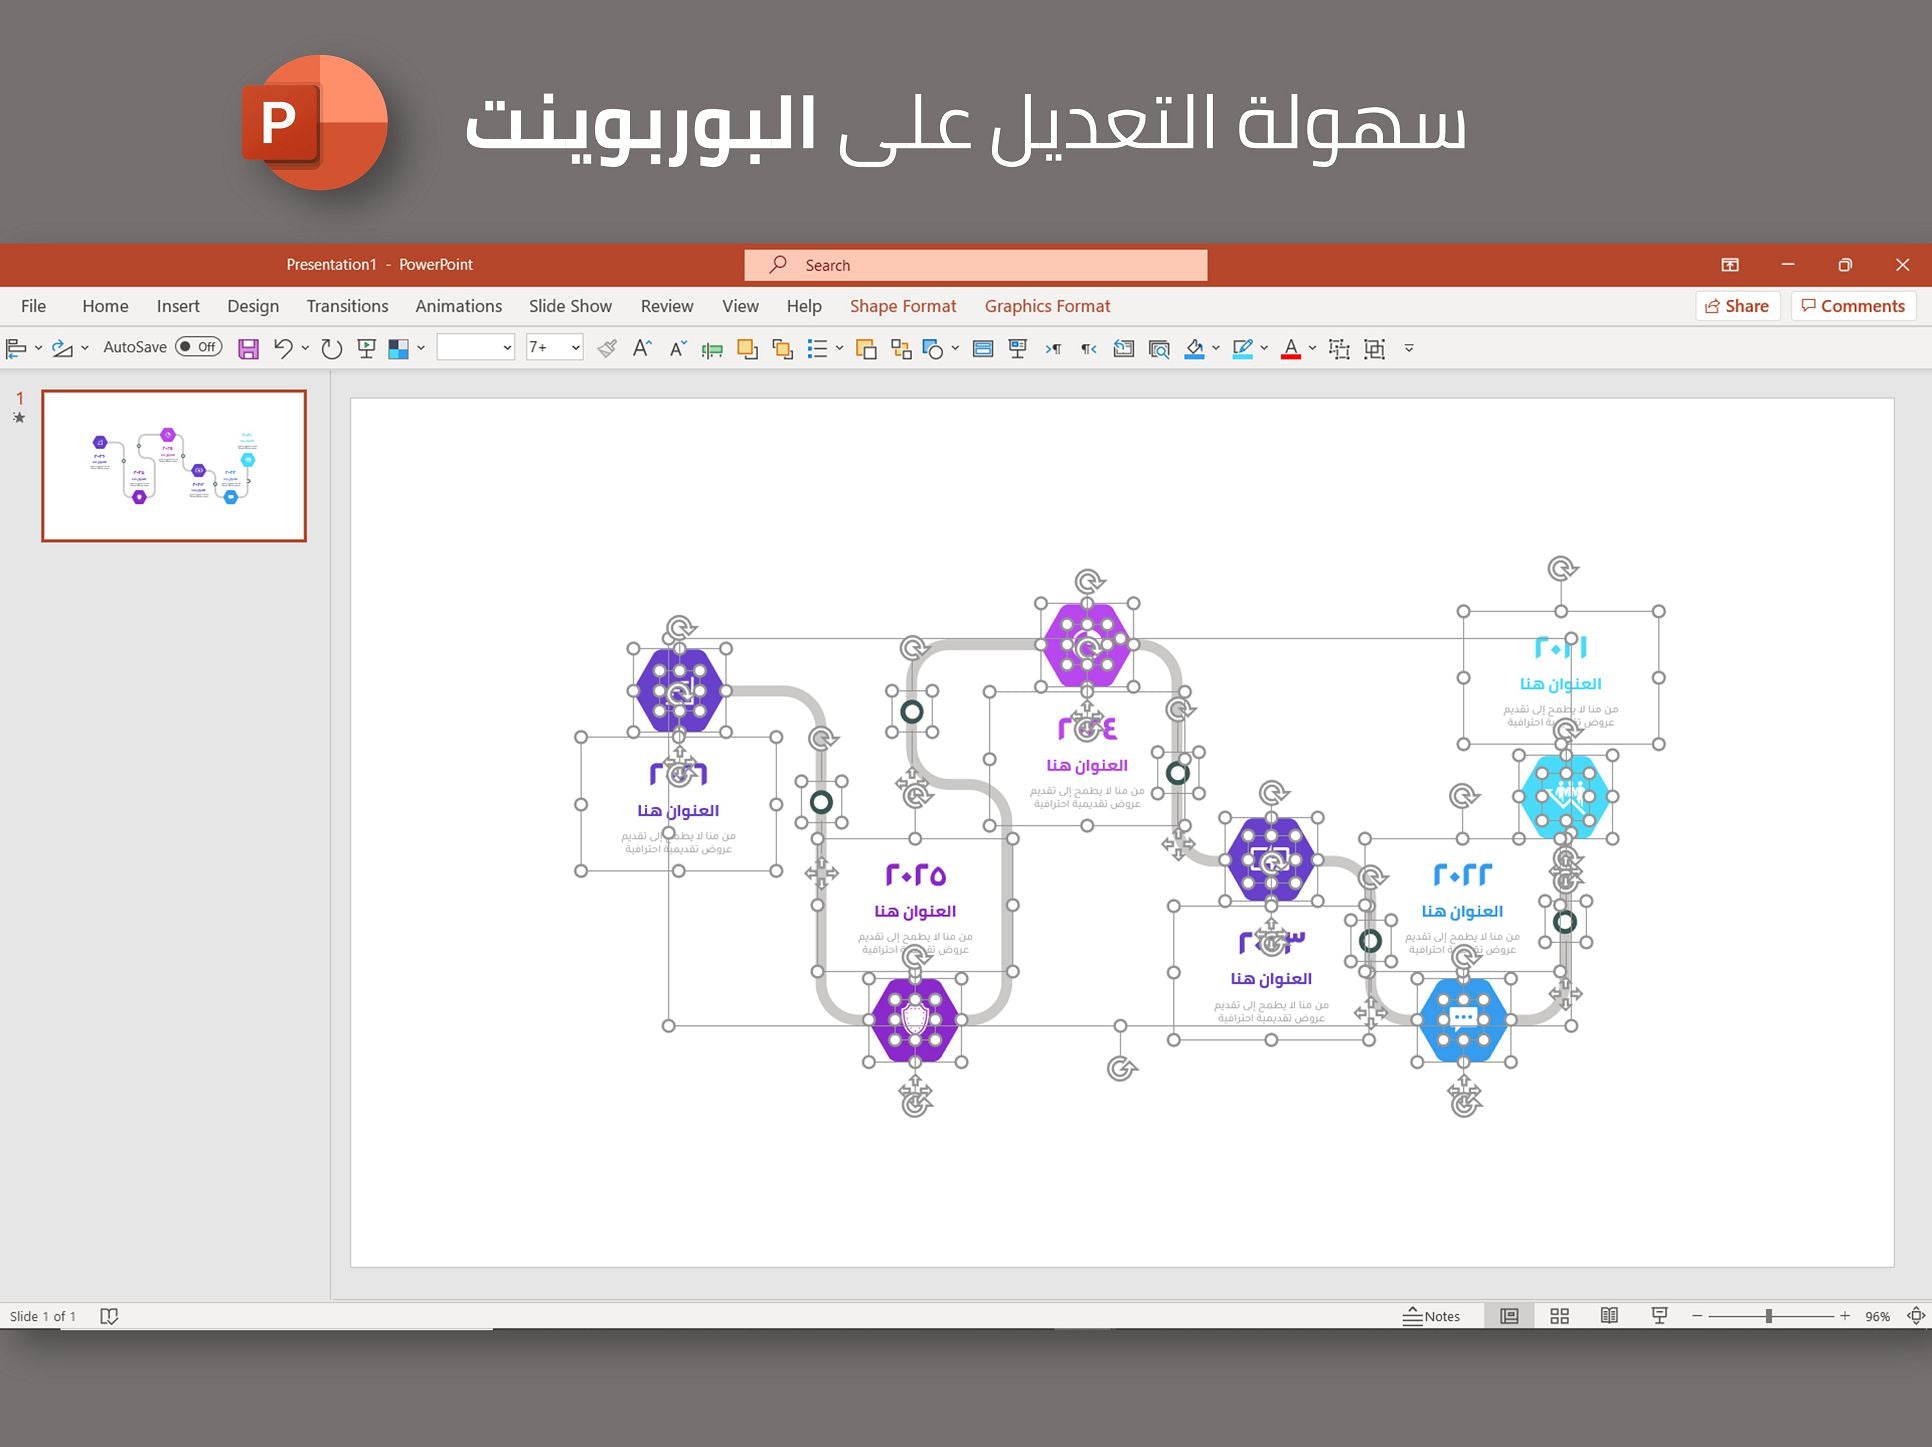Expand the Shape Fill dropdown arrow
The image size is (1932, 1447).
(x=1216, y=348)
